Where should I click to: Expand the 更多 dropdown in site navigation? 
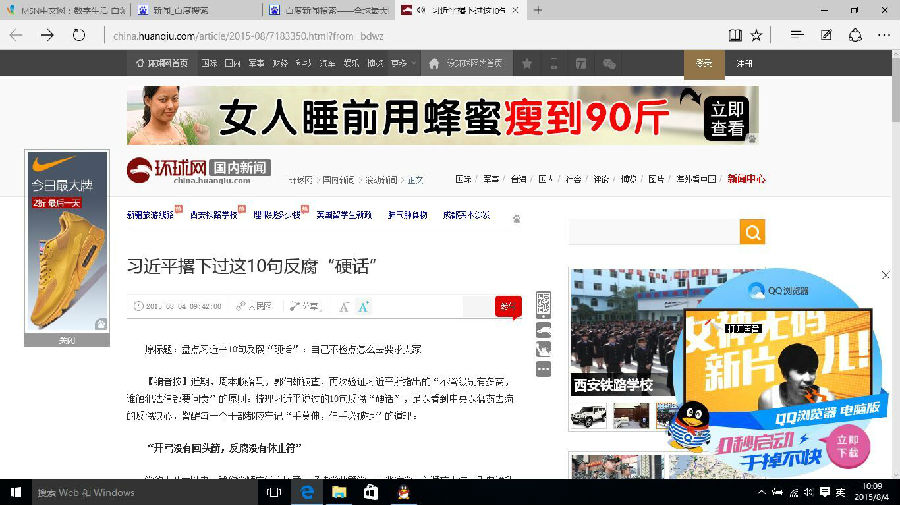point(403,63)
